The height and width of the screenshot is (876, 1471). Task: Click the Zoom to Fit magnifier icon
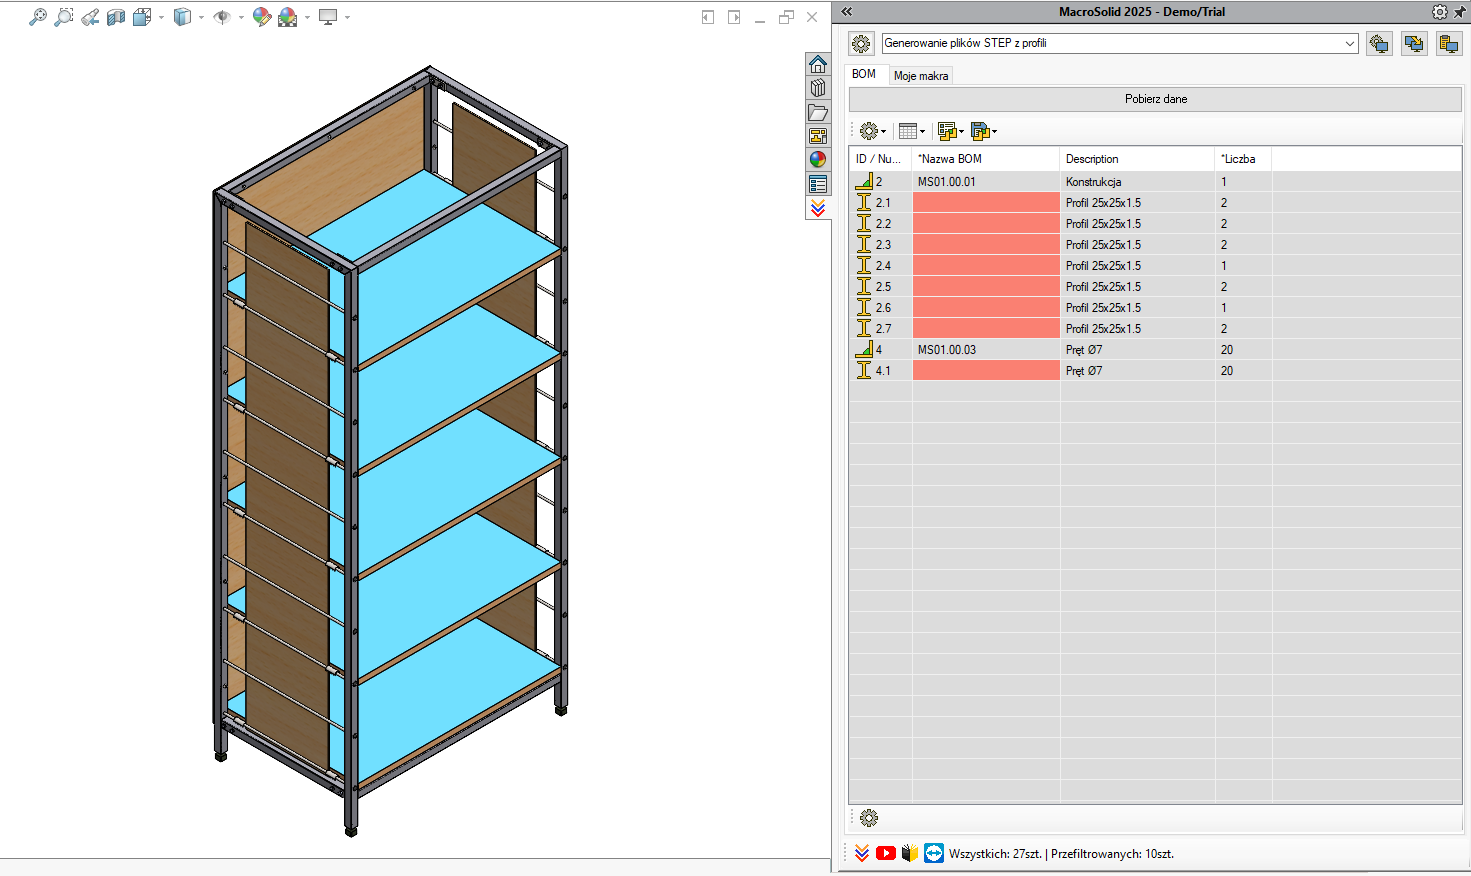(x=38, y=17)
